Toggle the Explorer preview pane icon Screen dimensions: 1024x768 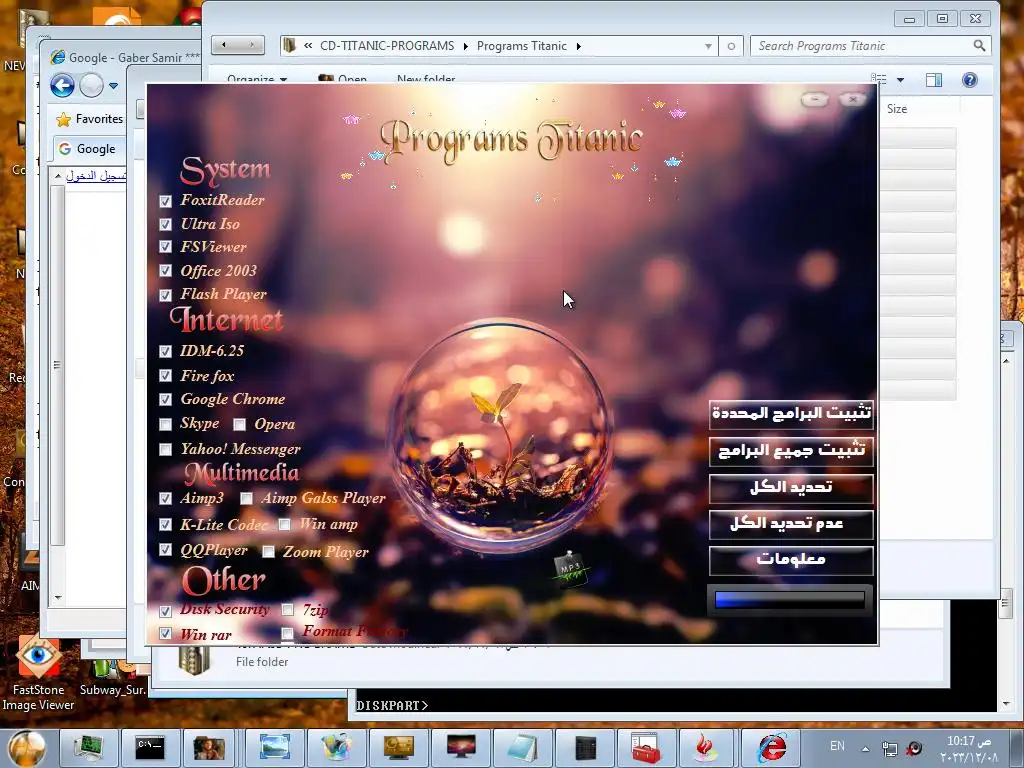(x=934, y=80)
